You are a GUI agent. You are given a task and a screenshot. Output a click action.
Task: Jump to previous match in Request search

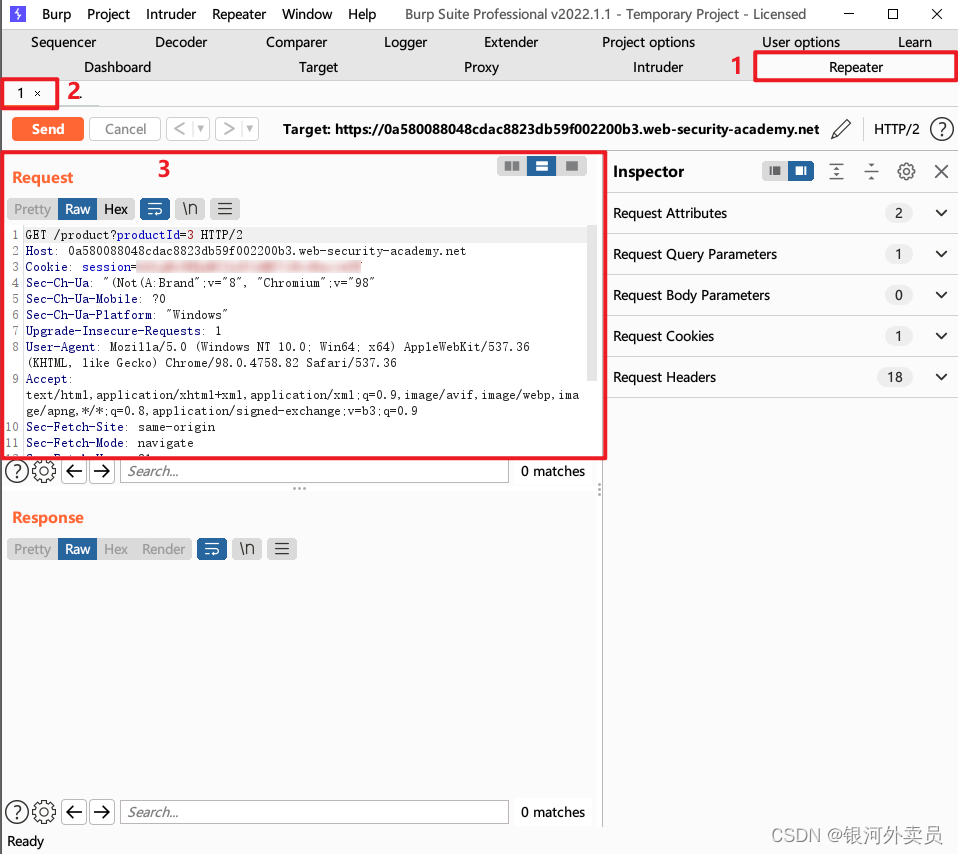pos(74,471)
